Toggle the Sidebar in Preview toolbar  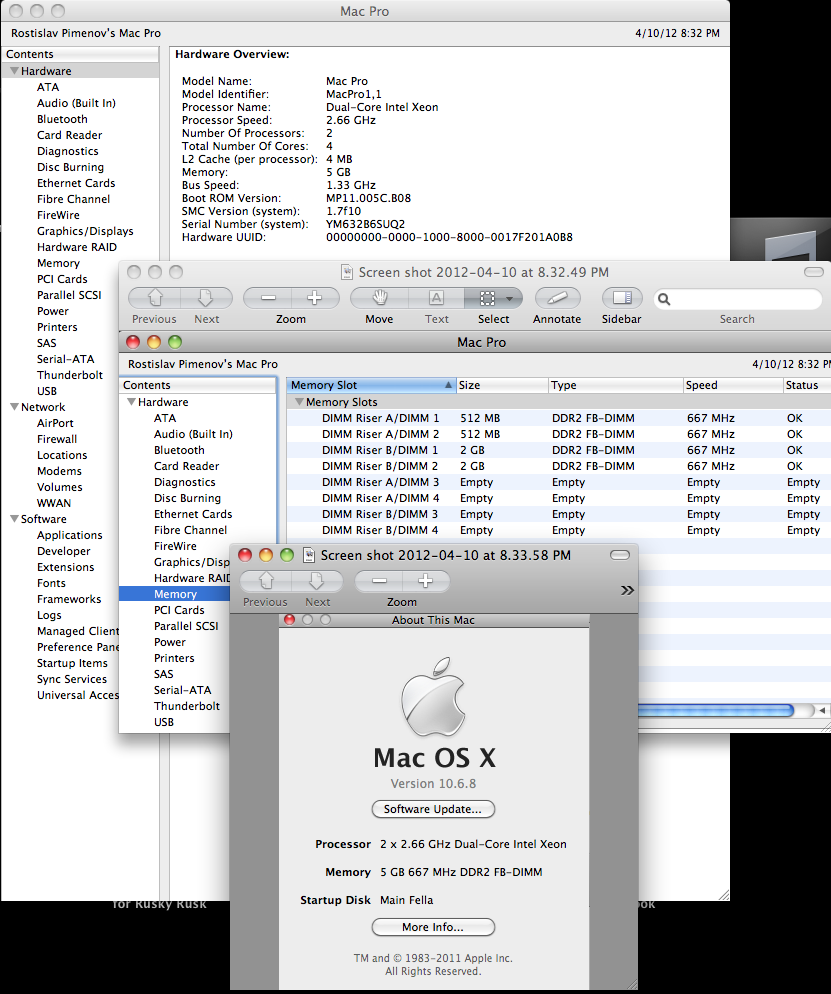point(622,298)
